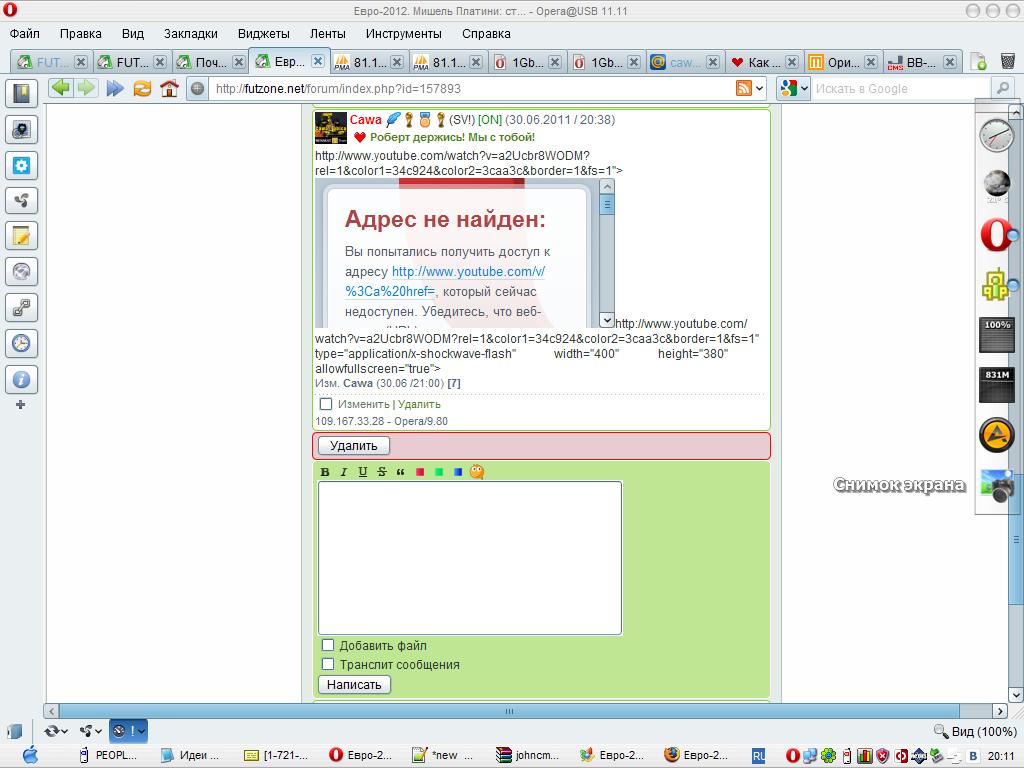
Task: Apply bold formatting in message editor
Action: [325, 472]
